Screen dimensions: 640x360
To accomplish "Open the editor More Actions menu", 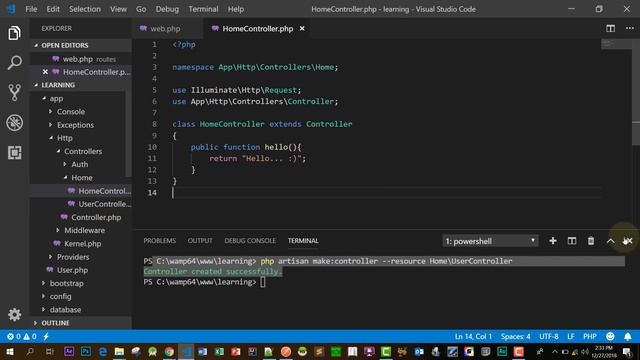I will click(x=629, y=28).
